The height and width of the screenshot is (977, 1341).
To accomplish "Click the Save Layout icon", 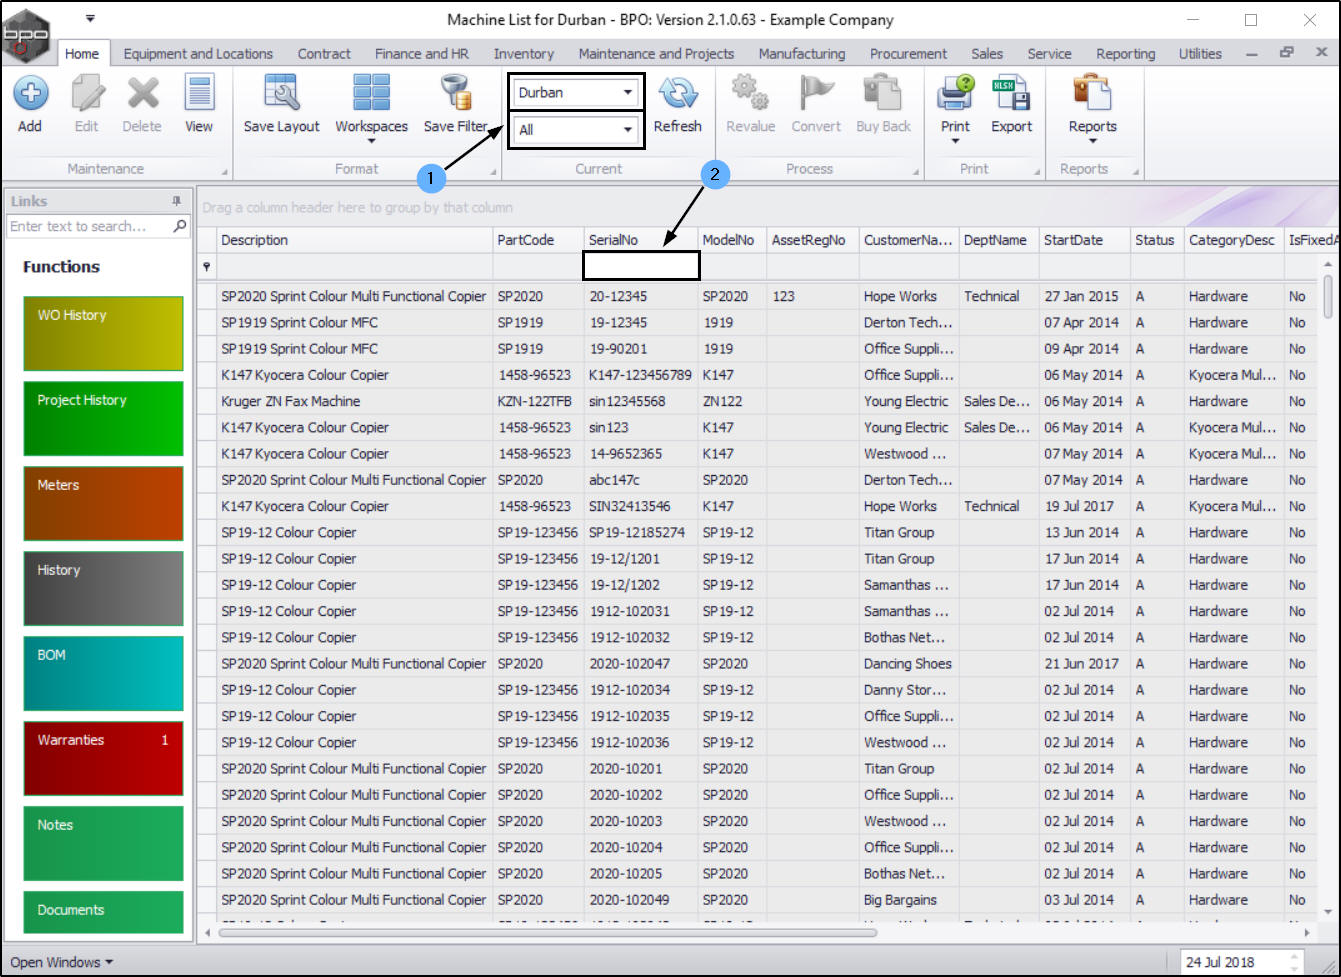I will click(x=282, y=92).
